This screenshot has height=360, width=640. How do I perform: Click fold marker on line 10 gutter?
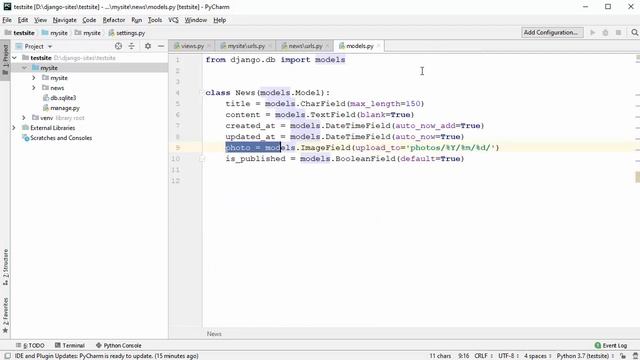tap(202, 159)
